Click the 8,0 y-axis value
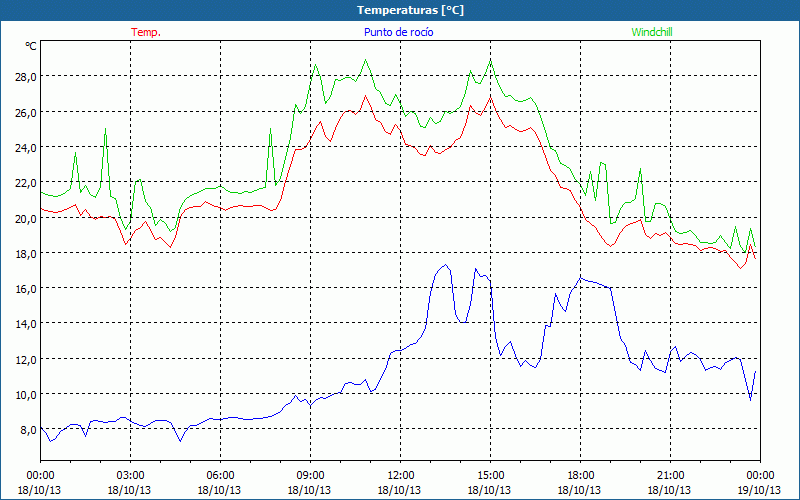The height and width of the screenshot is (500, 800). pos(28,430)
